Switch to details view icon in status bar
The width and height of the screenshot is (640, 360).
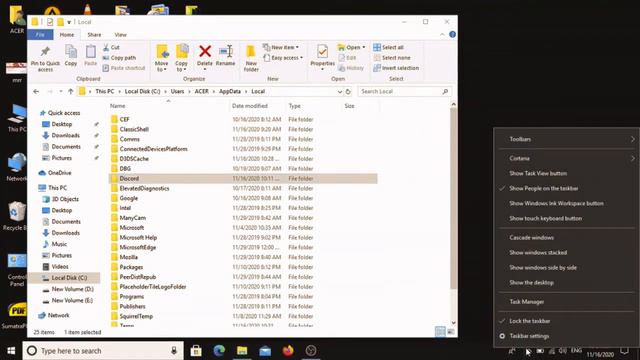[x=440, y=332]
